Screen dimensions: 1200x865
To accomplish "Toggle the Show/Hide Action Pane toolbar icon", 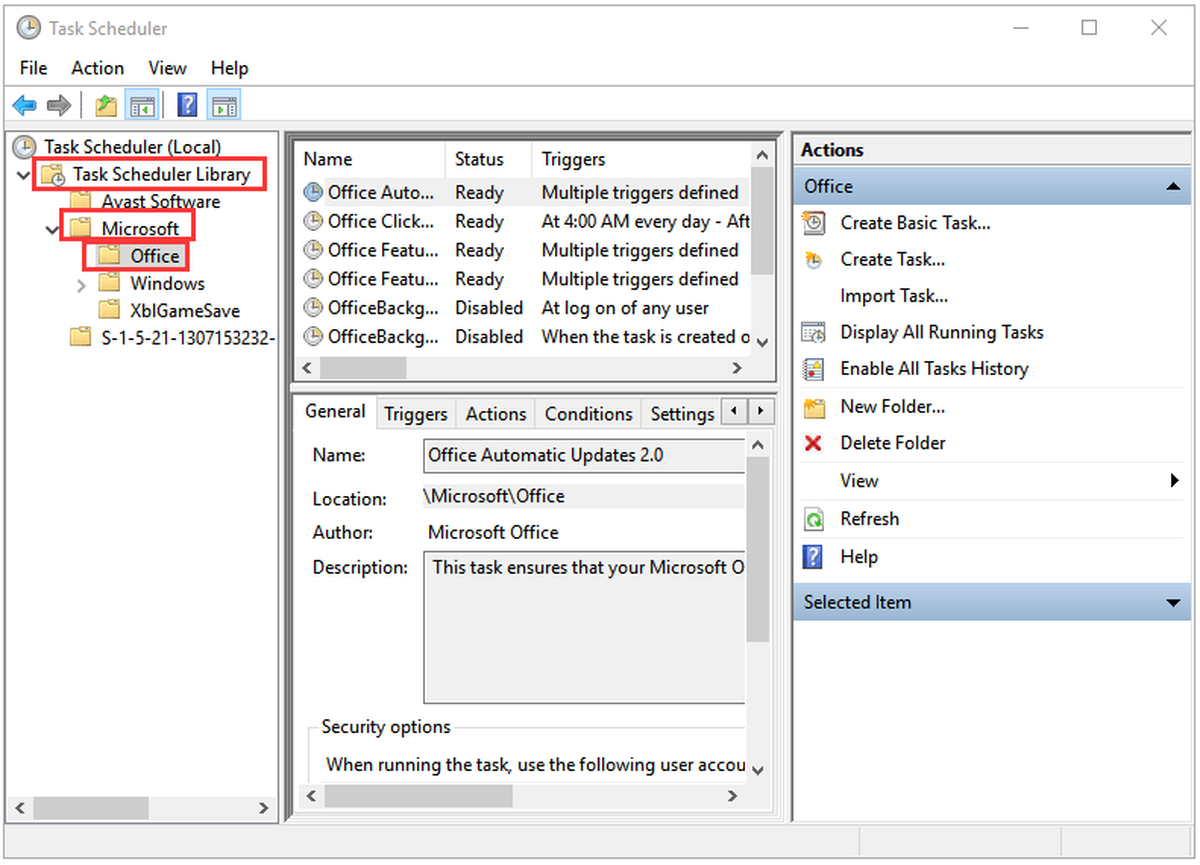I will (224, 105).
